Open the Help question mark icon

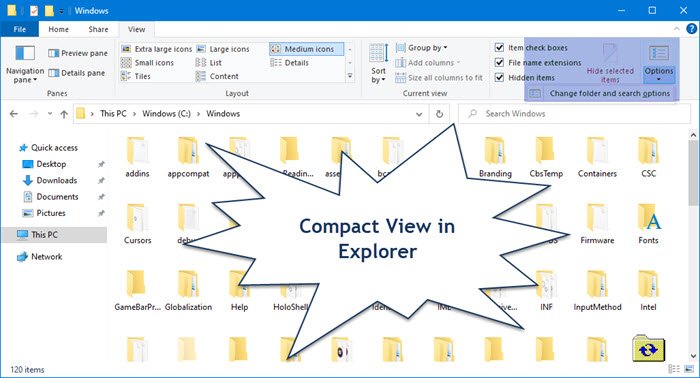coord(692,29)
